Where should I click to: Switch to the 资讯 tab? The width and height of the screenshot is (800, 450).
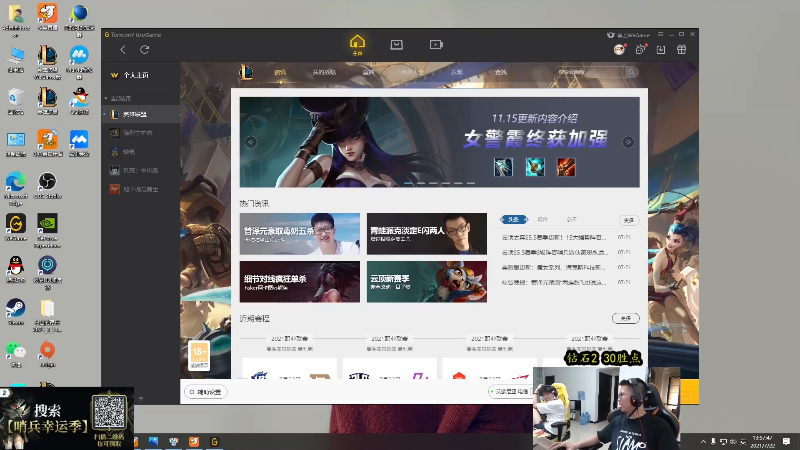point(280,72)
